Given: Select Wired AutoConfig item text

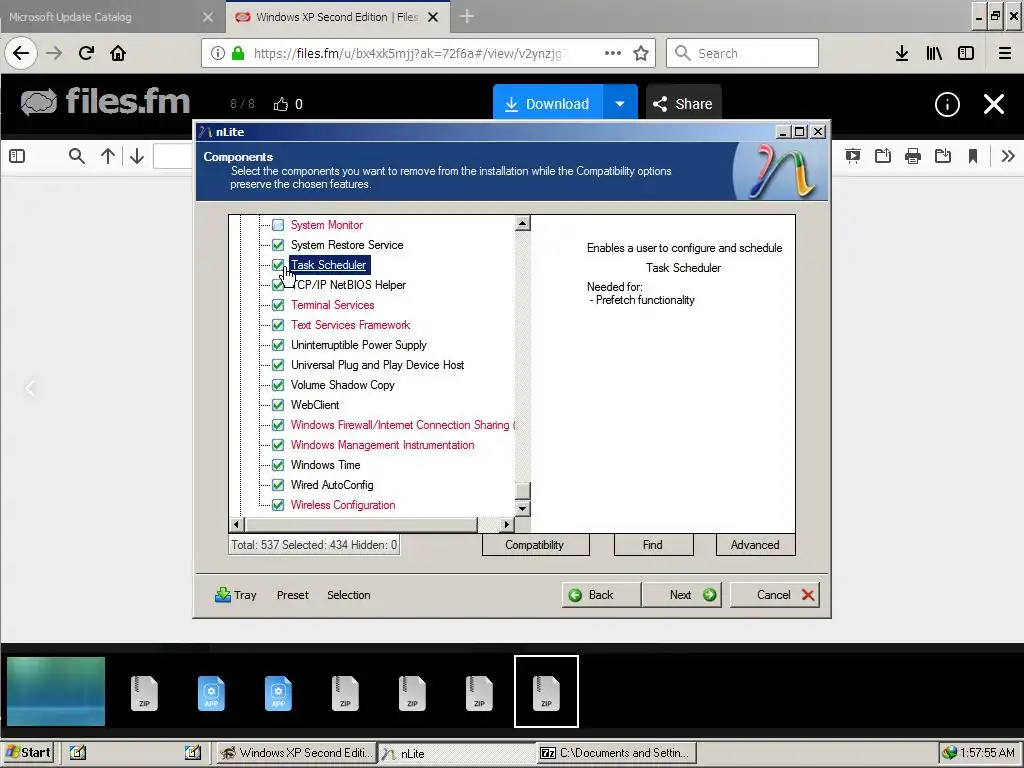Looking at the screenshot, I should tap(332, 485).
